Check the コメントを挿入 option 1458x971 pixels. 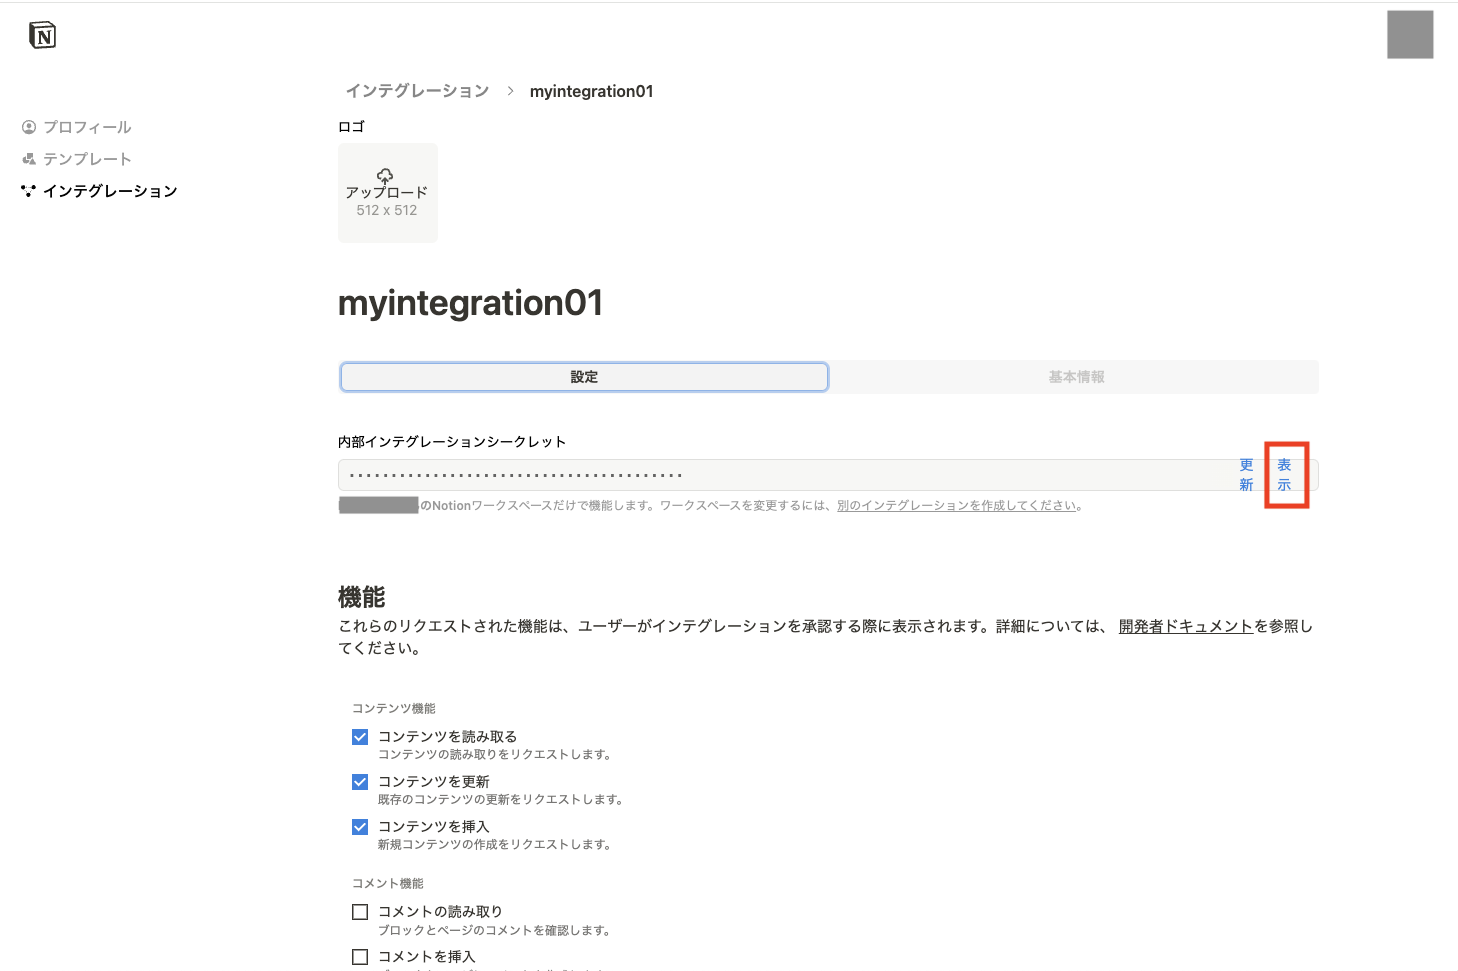click(x=360, y=956)
